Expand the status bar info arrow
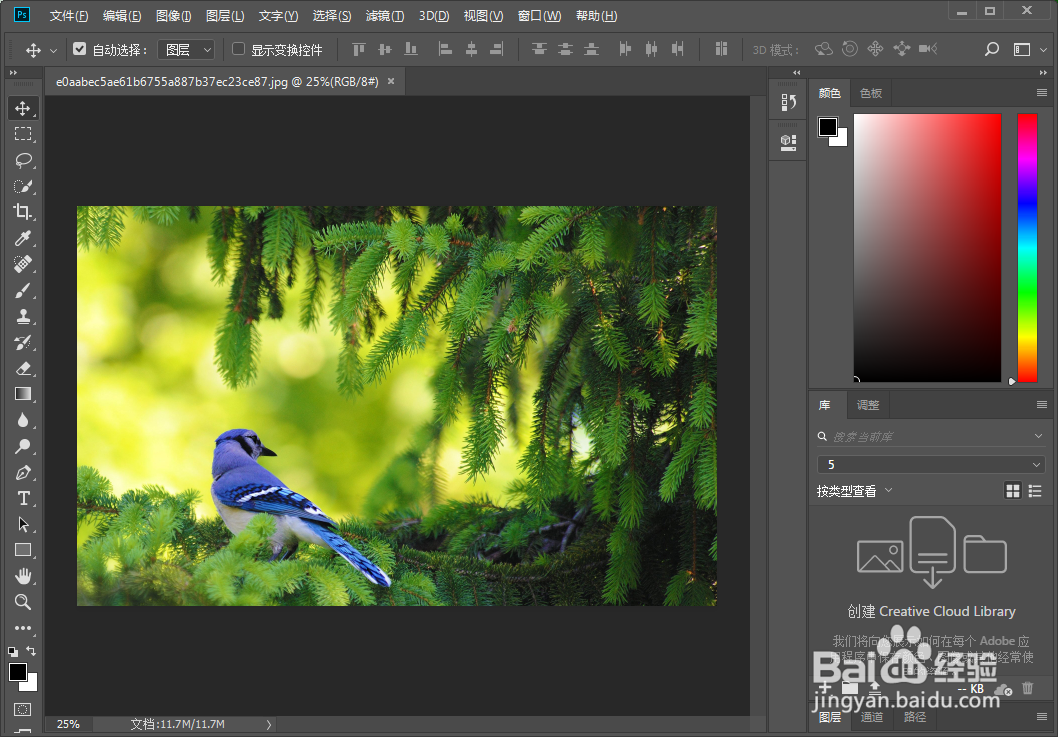Viewport: 1058px width, 737px height. 269,724
